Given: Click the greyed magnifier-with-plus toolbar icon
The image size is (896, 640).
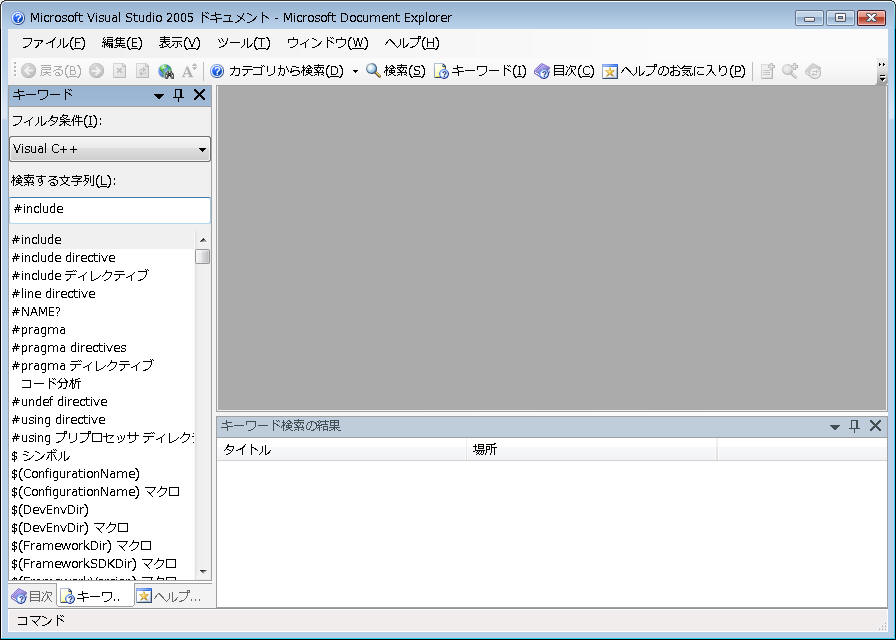Looking at the screenshot, I should coord(790,71).
